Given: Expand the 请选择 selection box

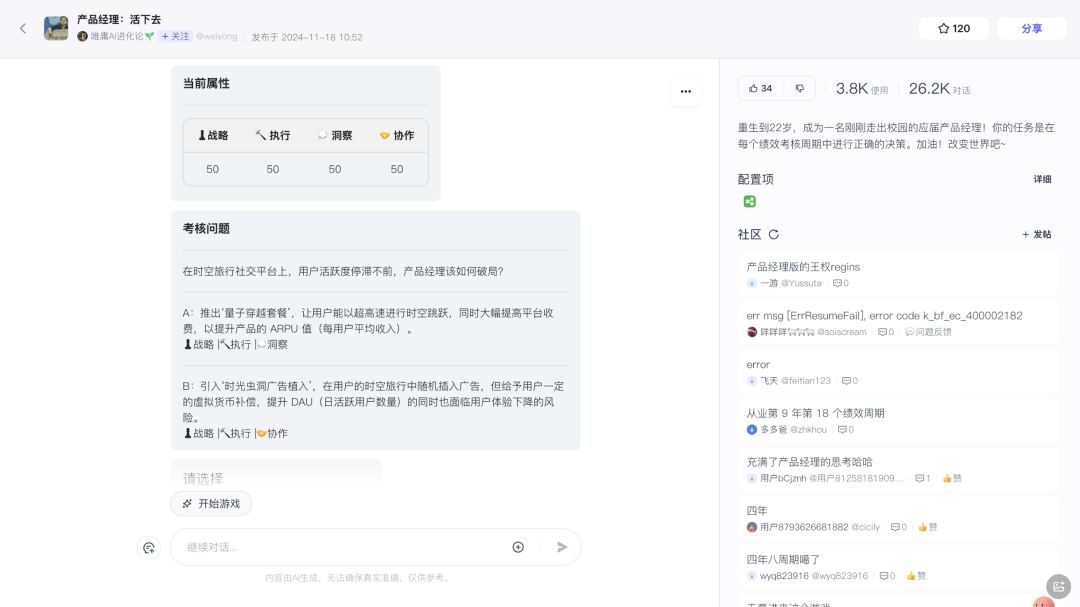Looking at the screenshot, I should [x=276, y=477].
